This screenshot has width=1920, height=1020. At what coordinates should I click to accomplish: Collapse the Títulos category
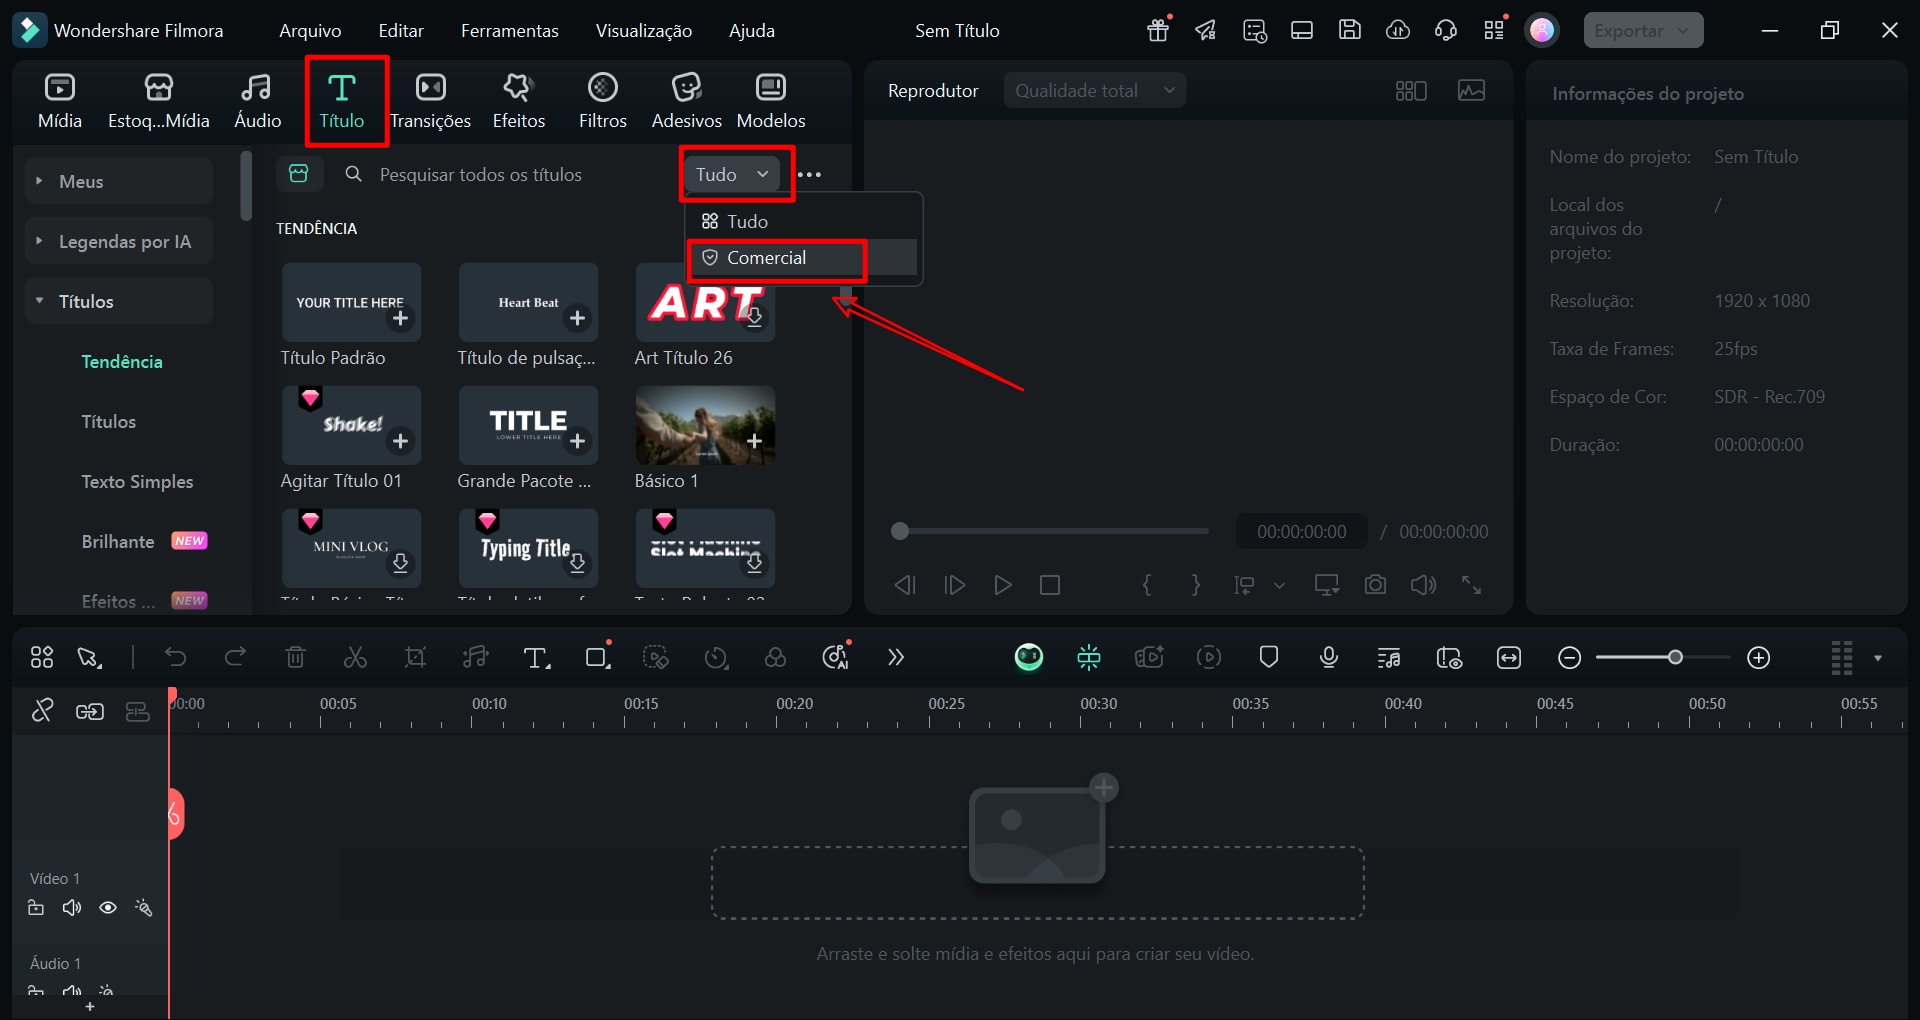119,301
